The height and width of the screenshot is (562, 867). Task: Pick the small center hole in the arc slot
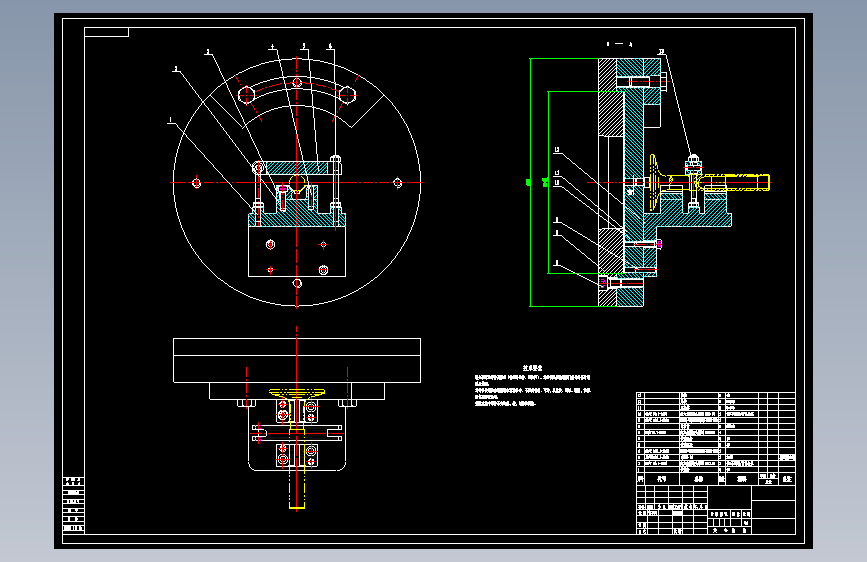point(297,82)
